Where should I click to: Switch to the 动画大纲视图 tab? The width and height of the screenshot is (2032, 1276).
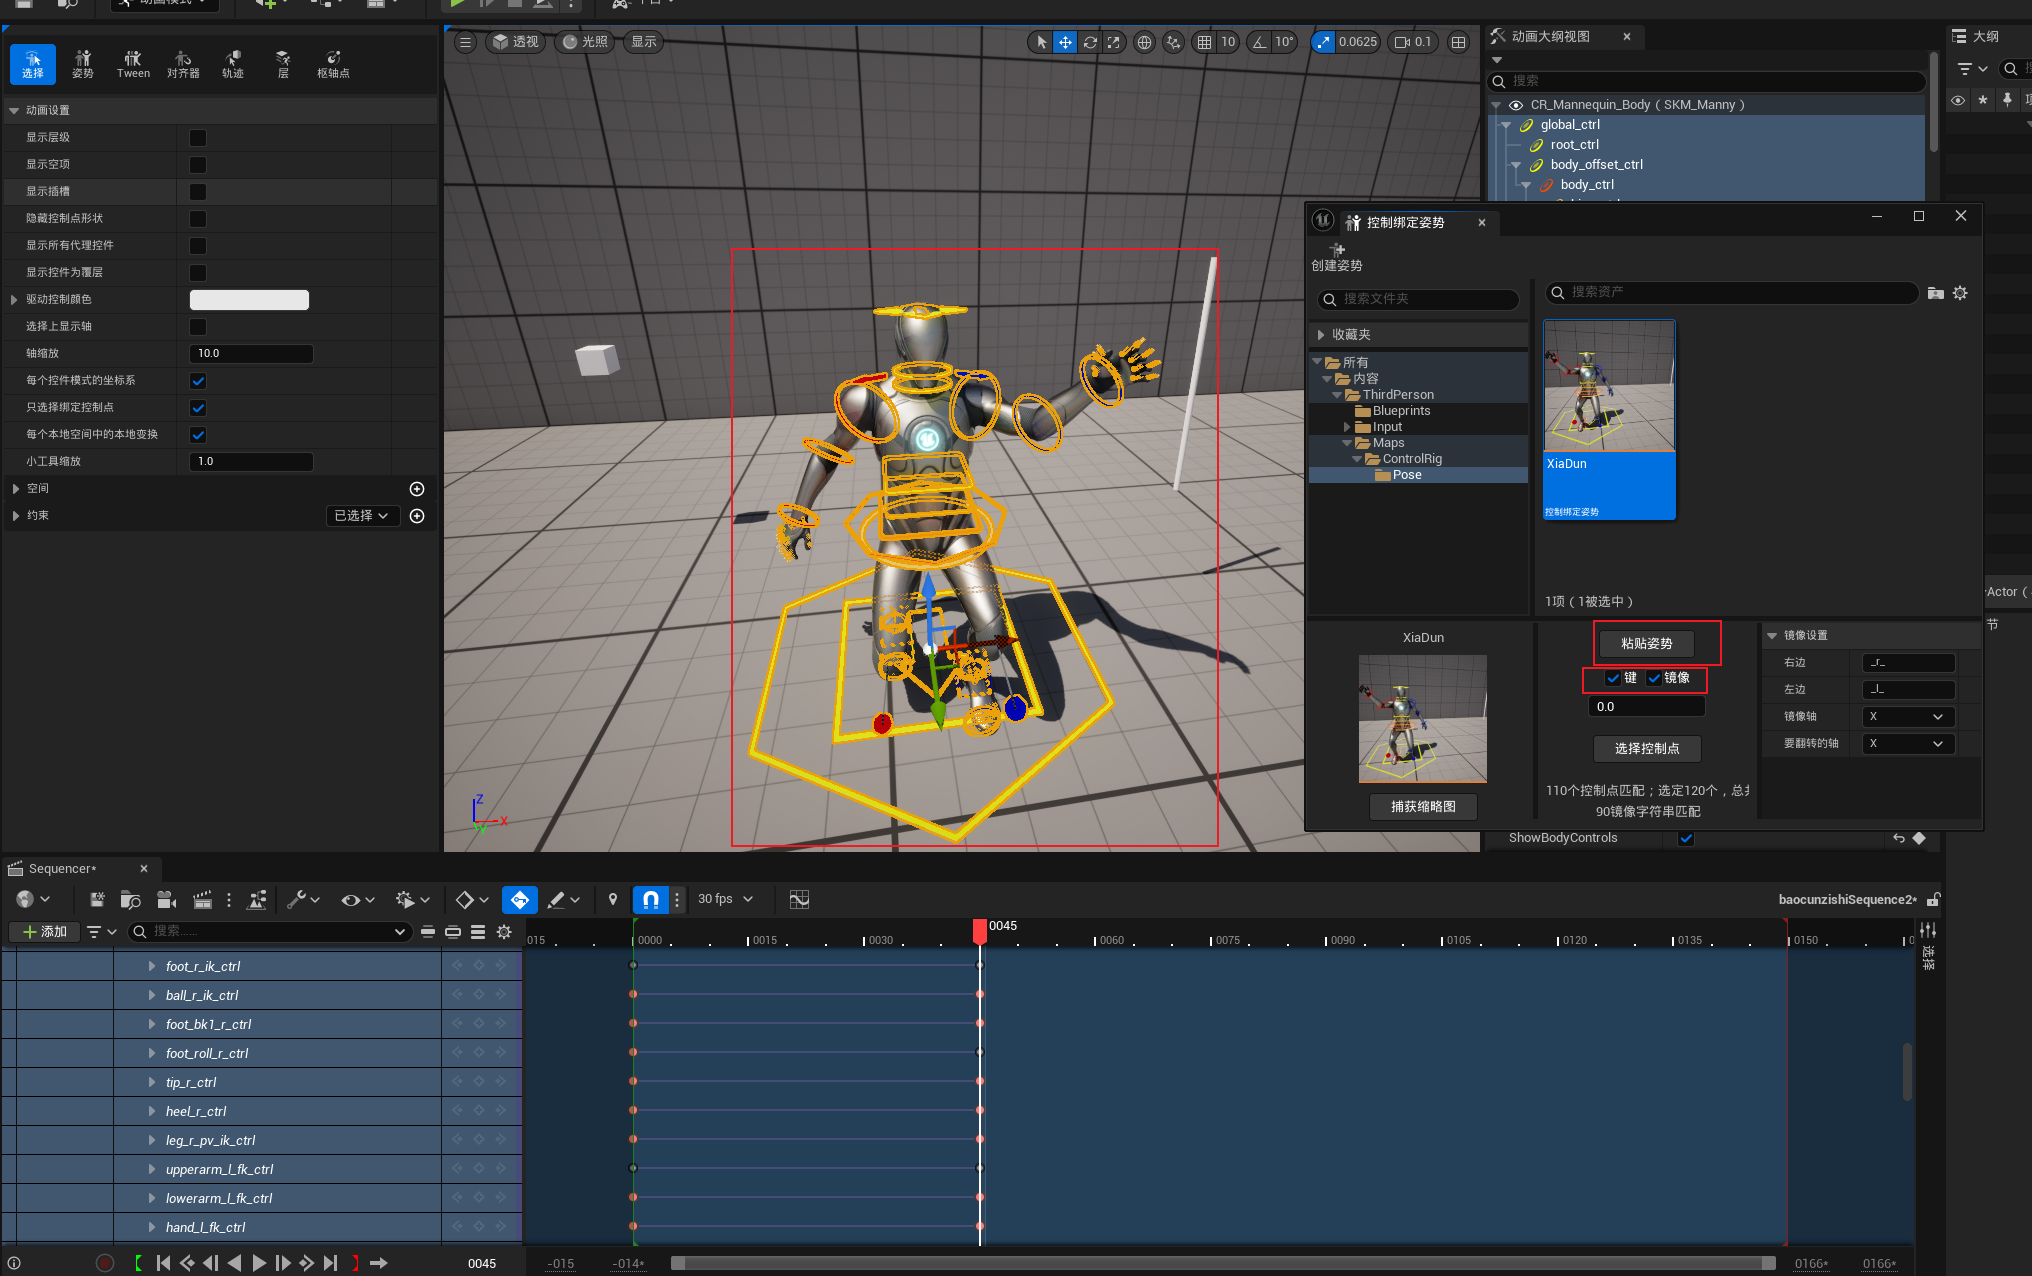pyautogui.click(x=1550, y=37)
